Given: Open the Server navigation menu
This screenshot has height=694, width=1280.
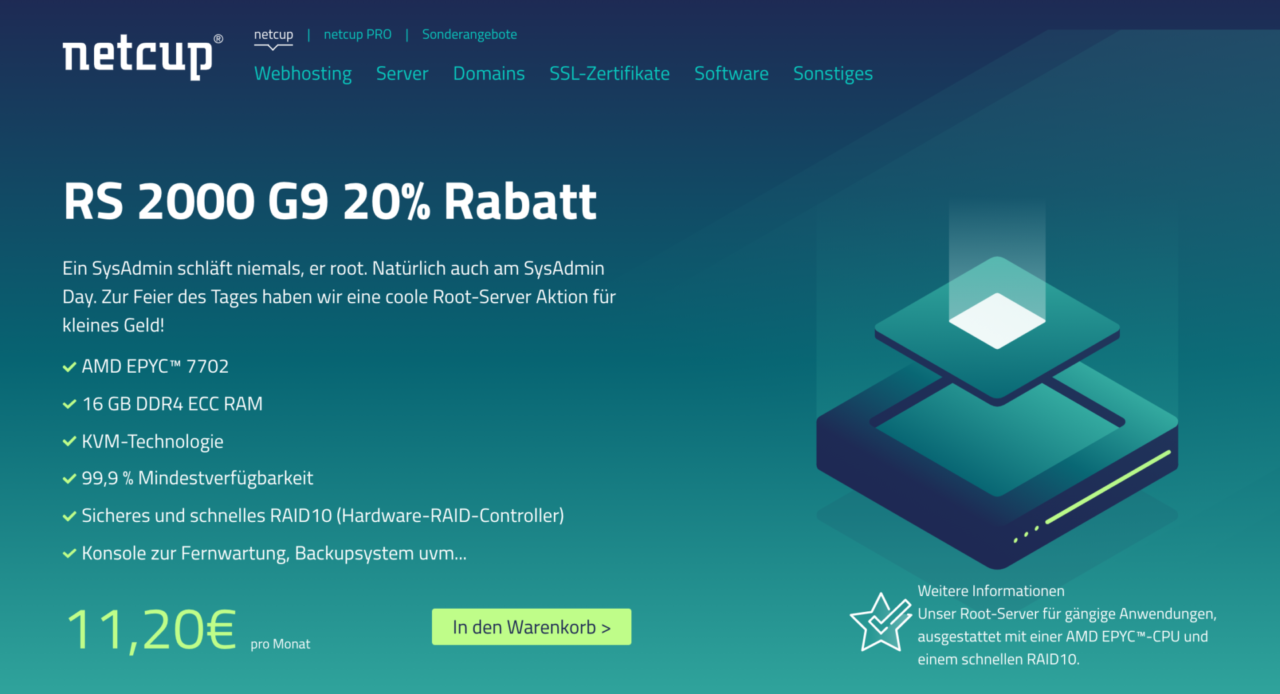Looking at the screenshot, I should [x=402, y=74].
